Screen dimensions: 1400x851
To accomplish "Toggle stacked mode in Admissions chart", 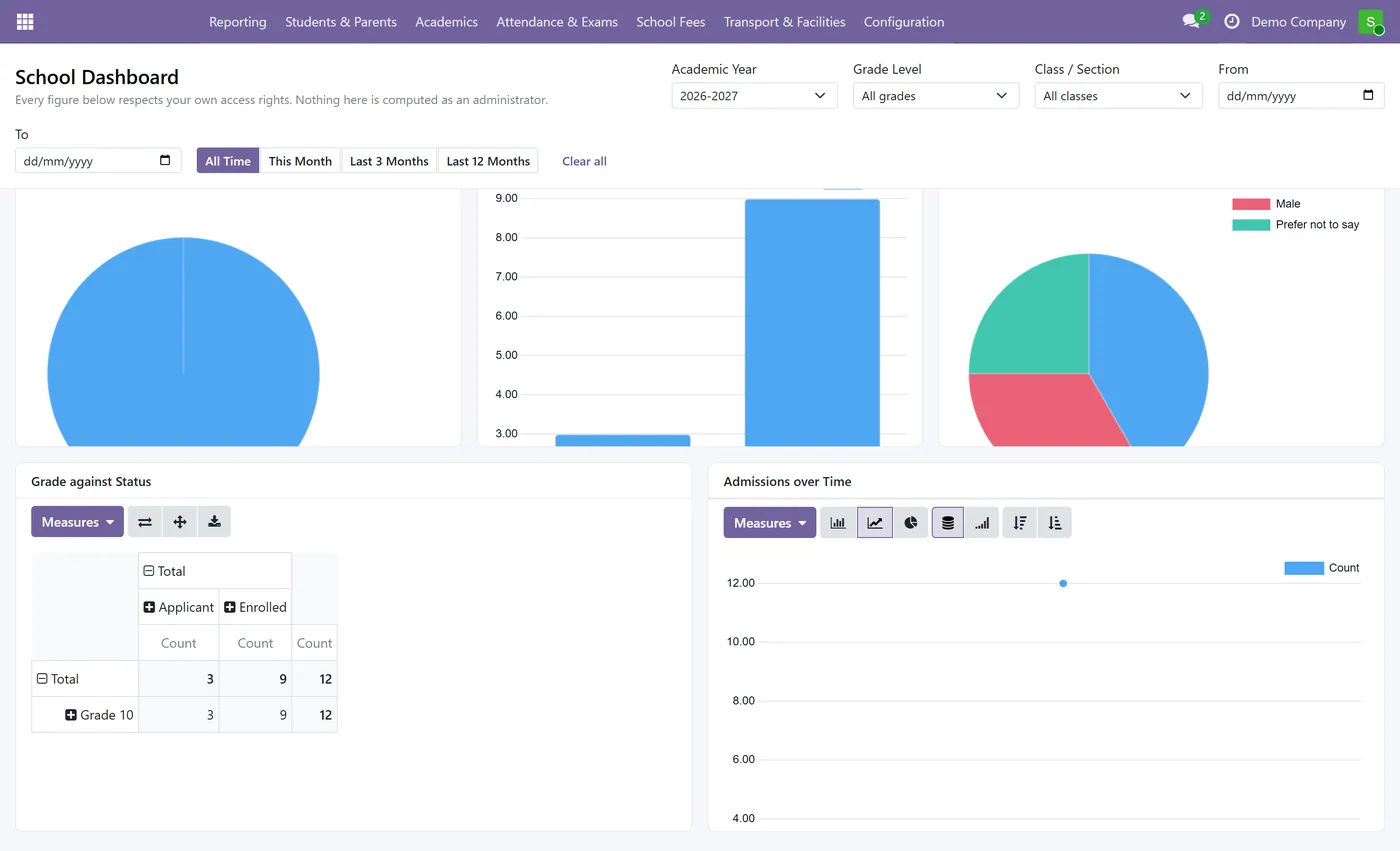I will [948, 523].
